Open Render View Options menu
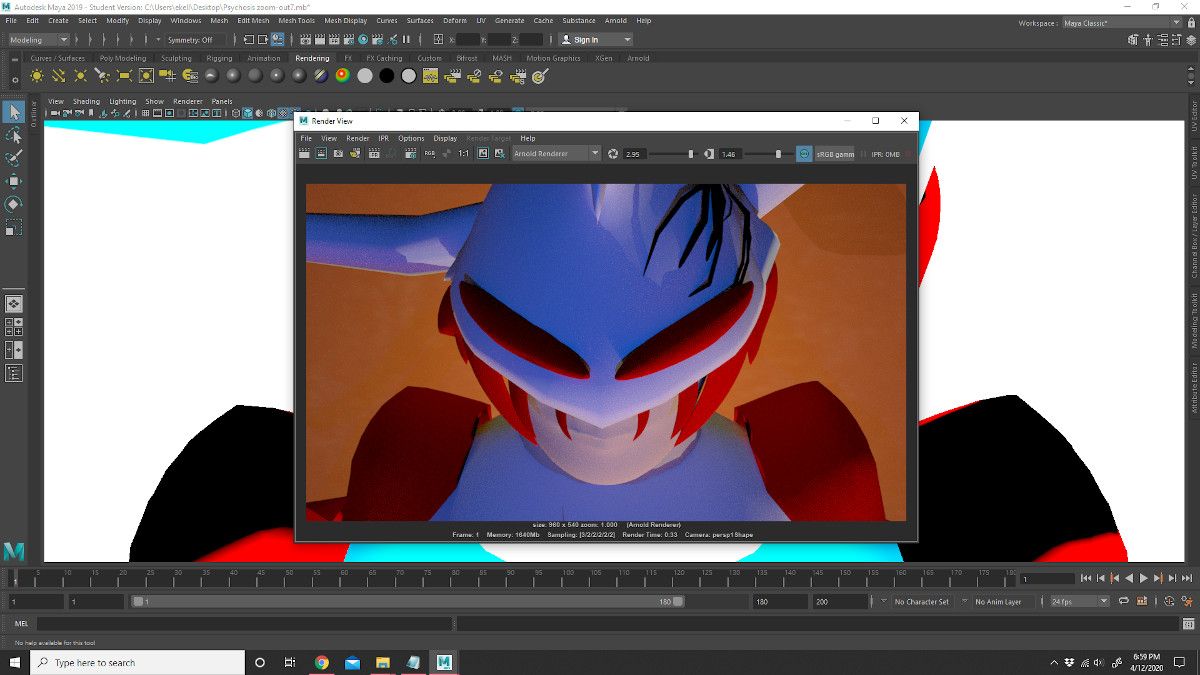This screenshot has height=675, width=1200. coord(411,138)
